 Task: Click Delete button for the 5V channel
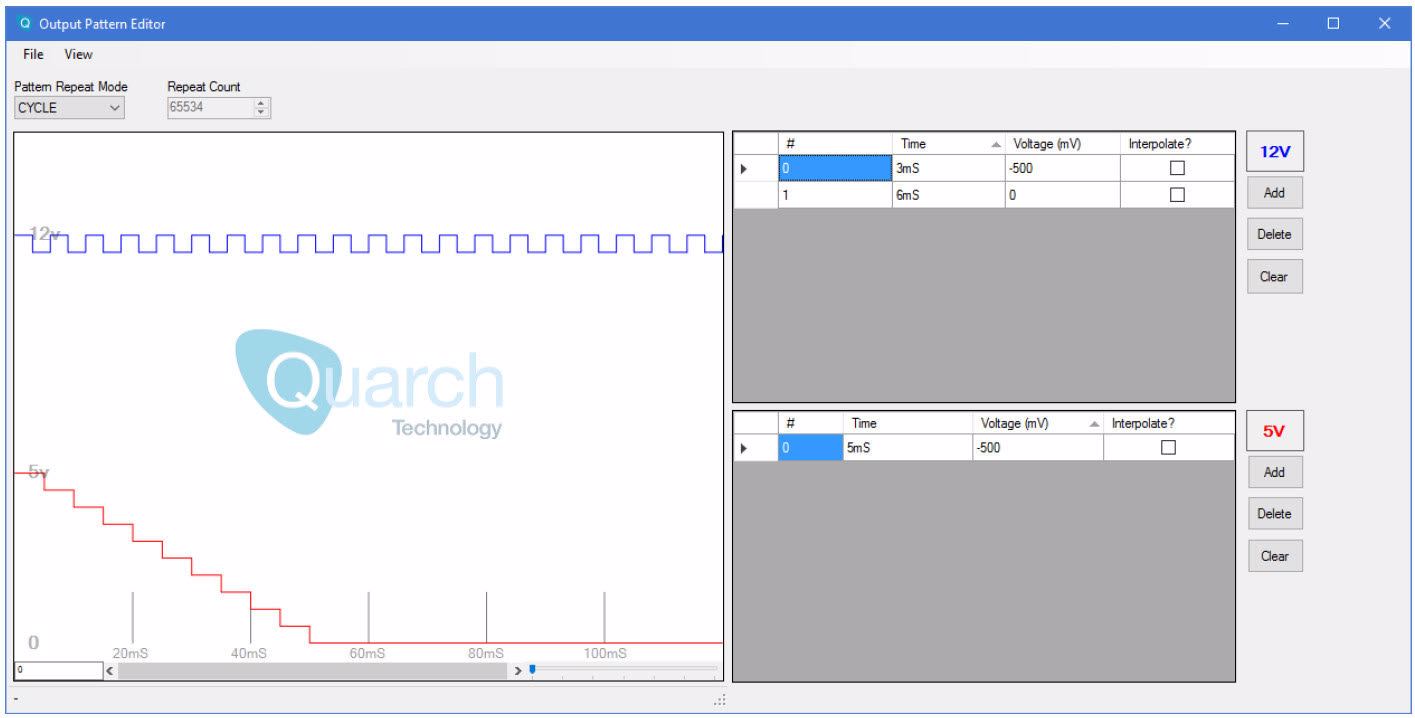[1274, 514]
